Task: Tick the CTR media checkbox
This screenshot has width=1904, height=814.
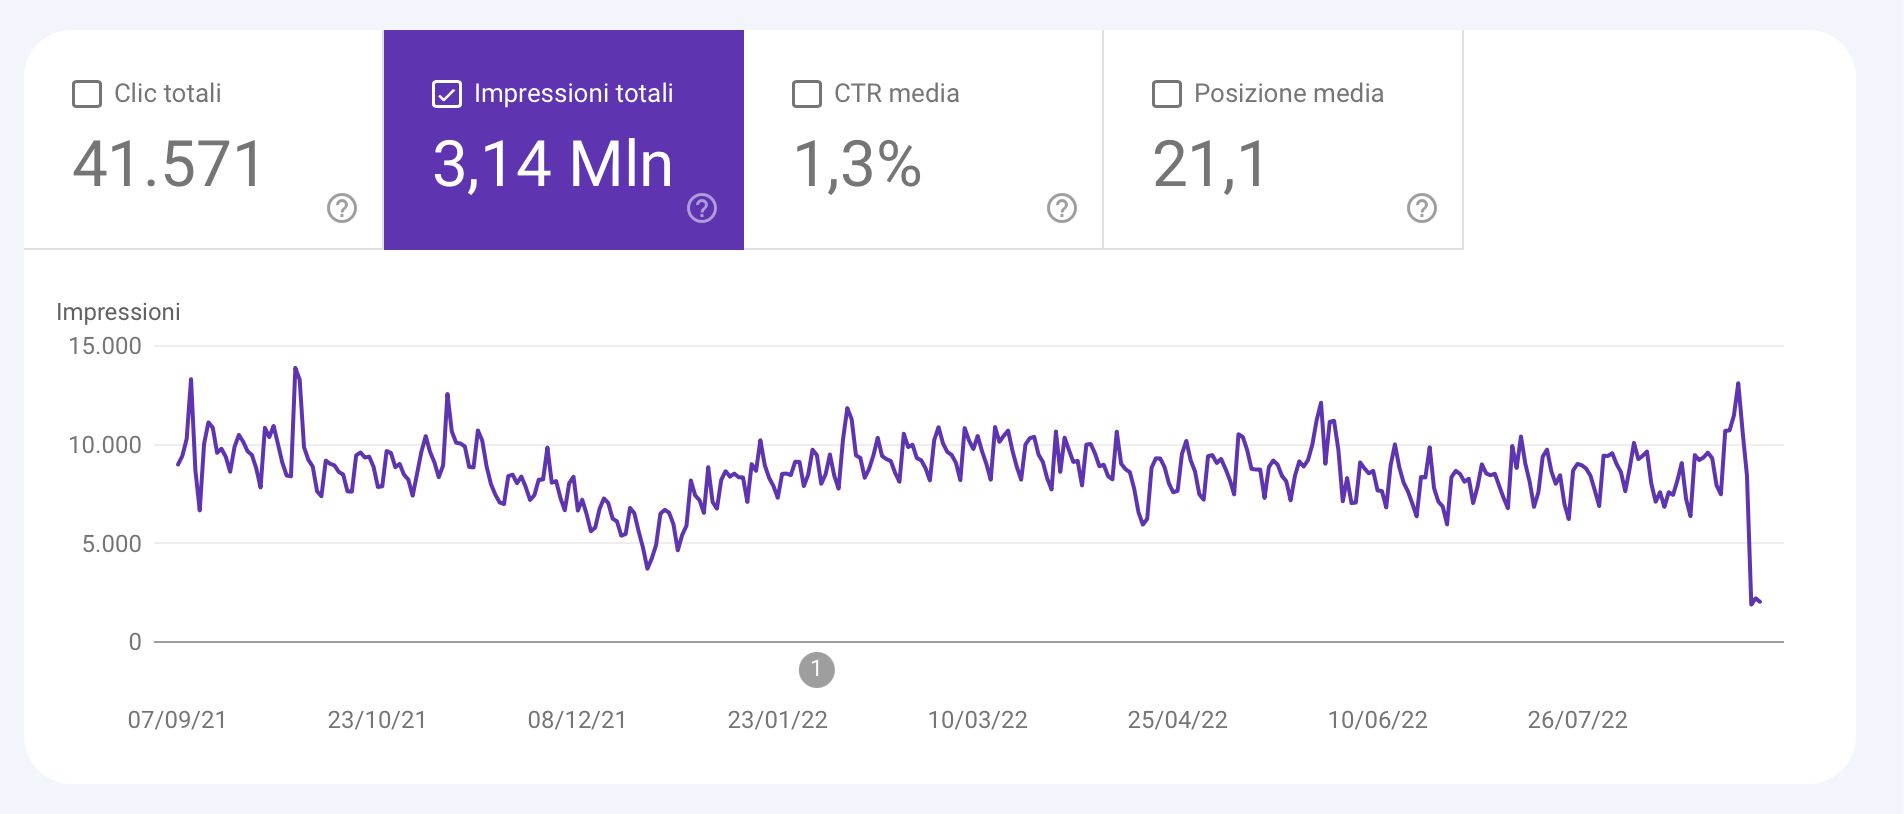Action: [x=807, y=94]
